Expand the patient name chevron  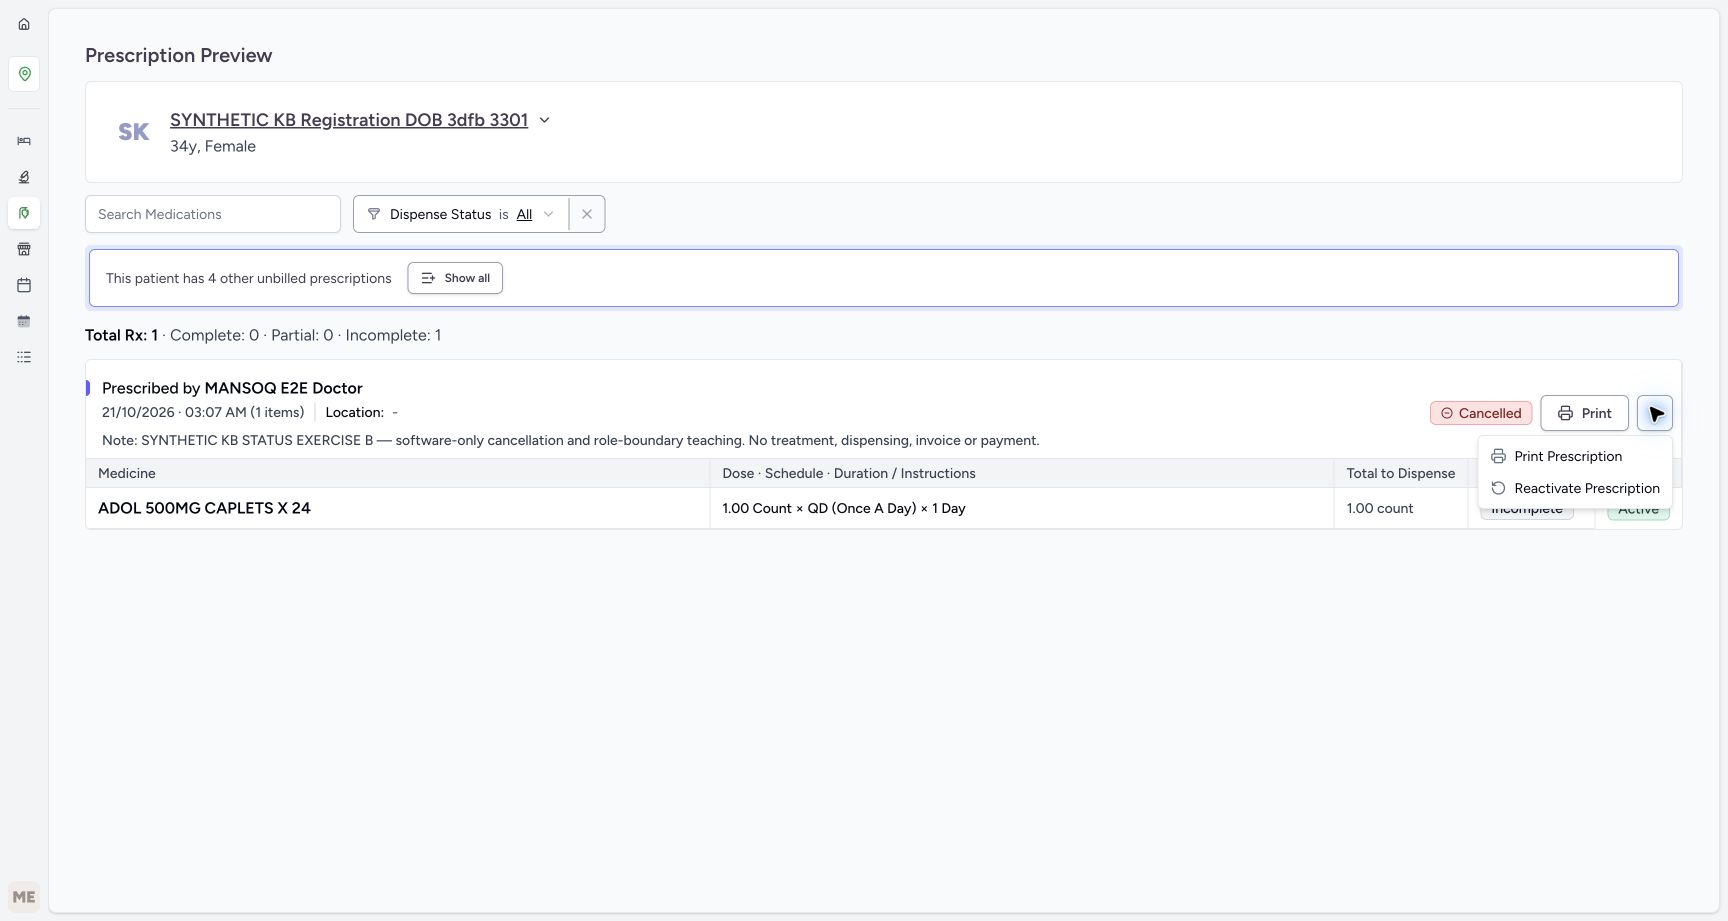coord(545,120)
